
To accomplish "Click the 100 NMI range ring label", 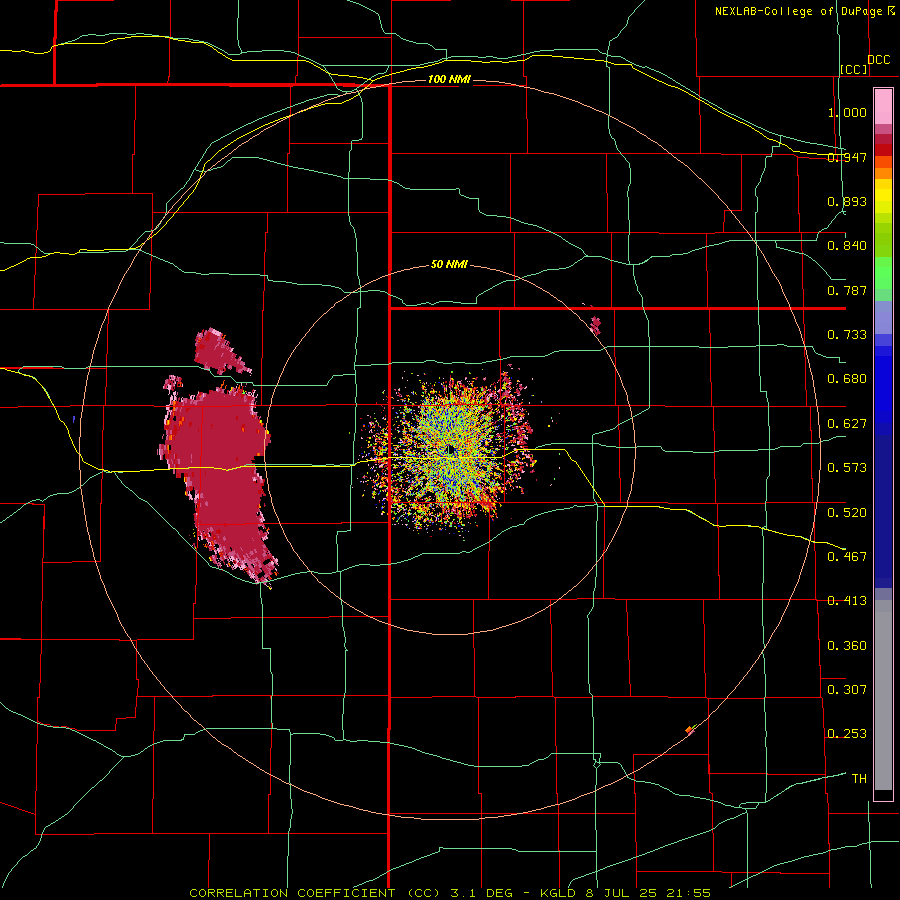I will (x=449, y=79).
